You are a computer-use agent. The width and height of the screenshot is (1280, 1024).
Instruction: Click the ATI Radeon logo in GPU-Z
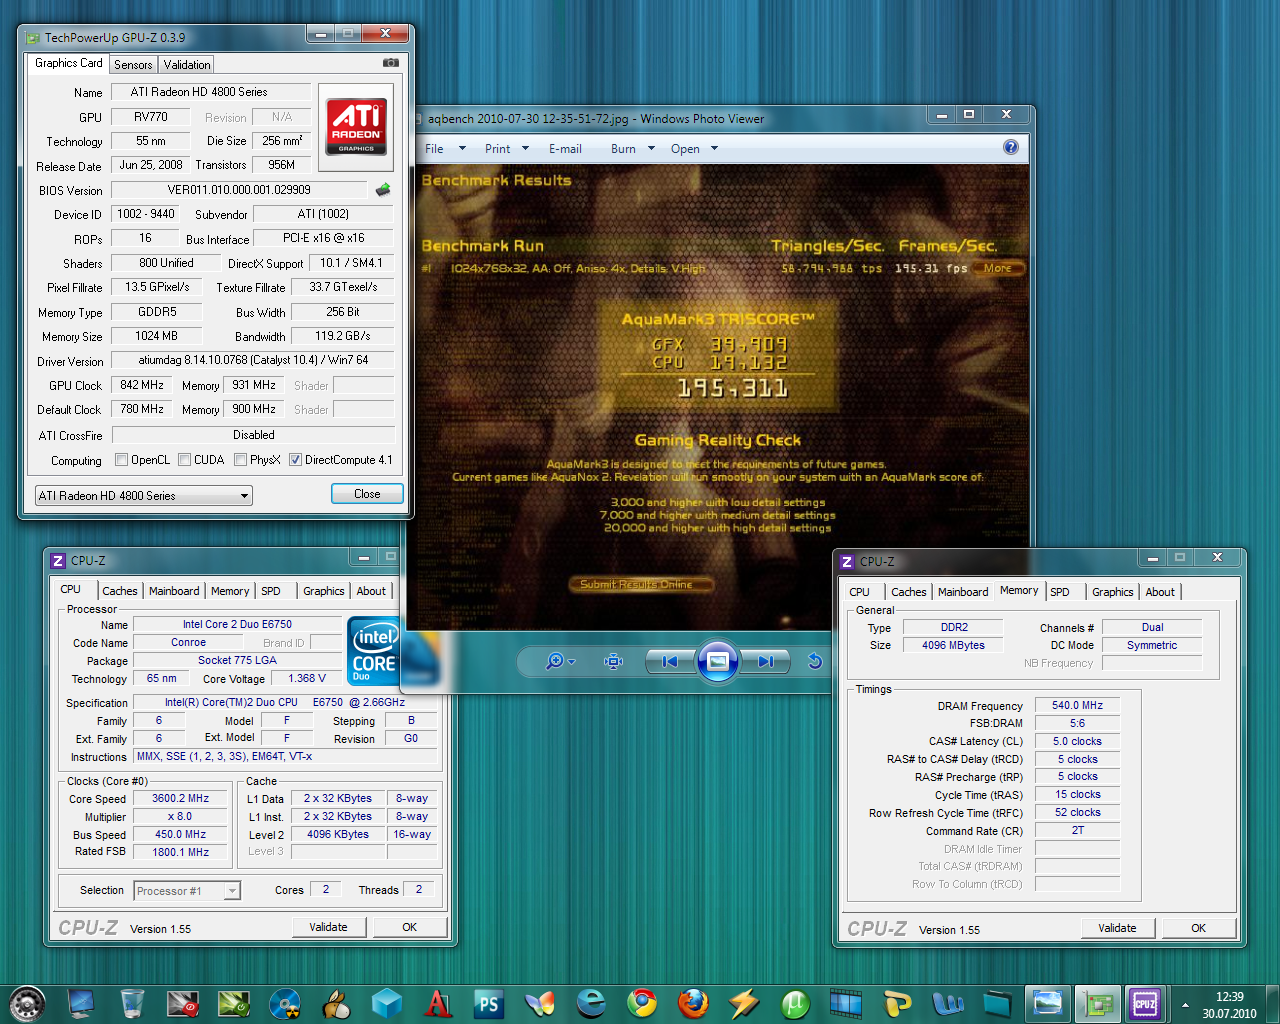357,128
